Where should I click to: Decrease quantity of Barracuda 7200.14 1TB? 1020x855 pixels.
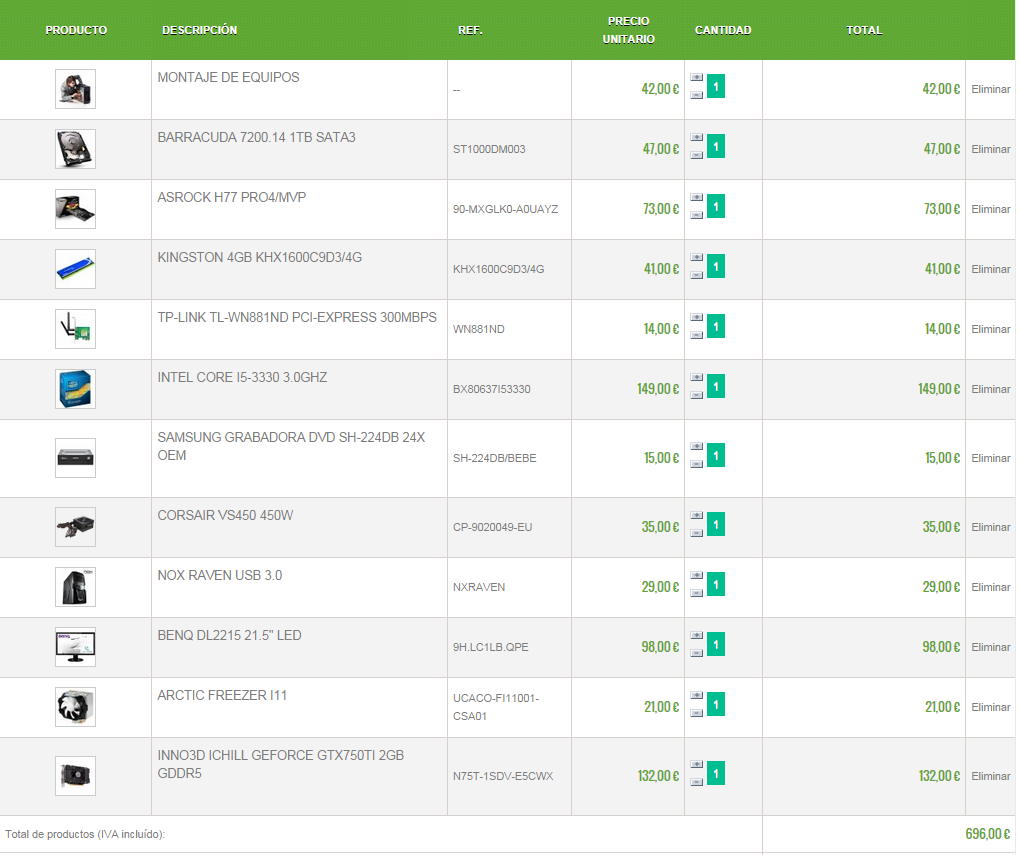697,155
